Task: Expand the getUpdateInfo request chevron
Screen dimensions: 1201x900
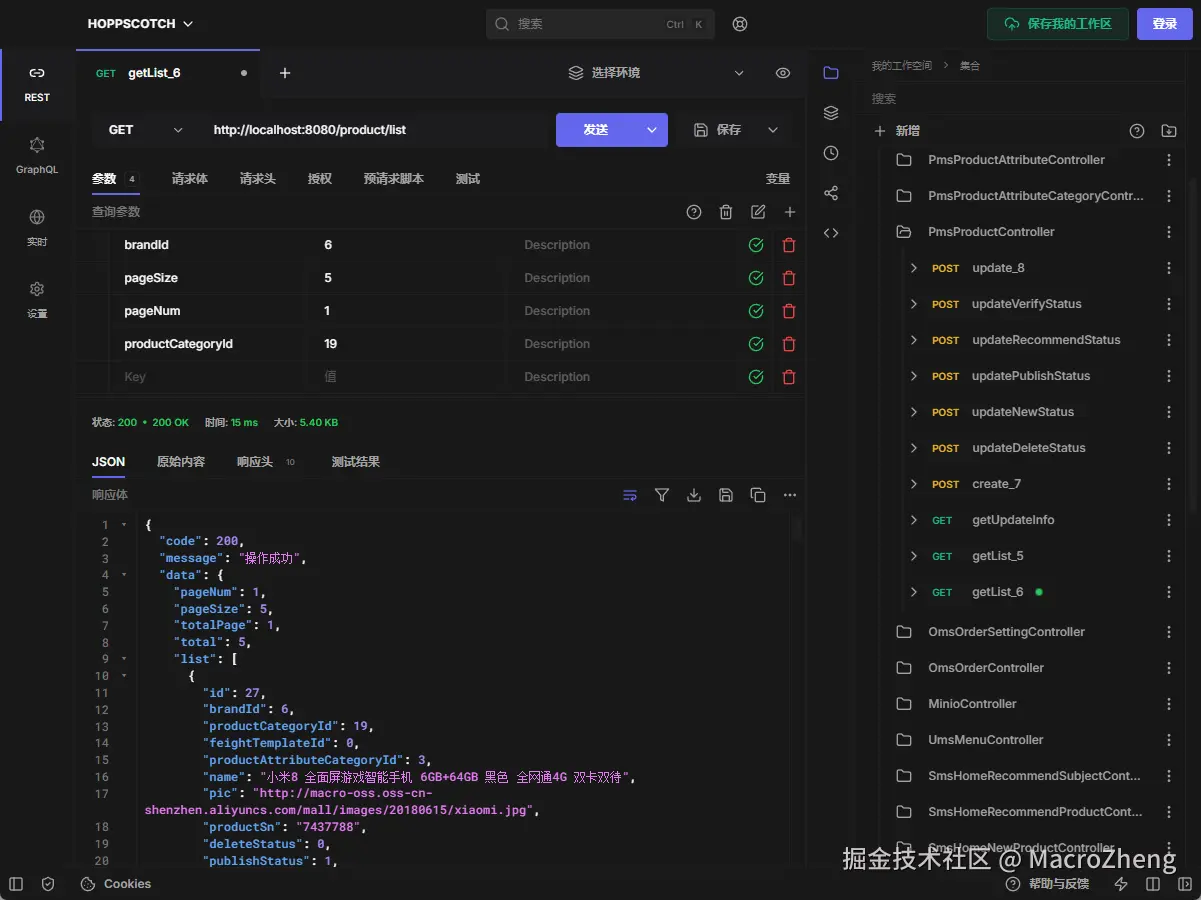Action: tap(914, 520)
